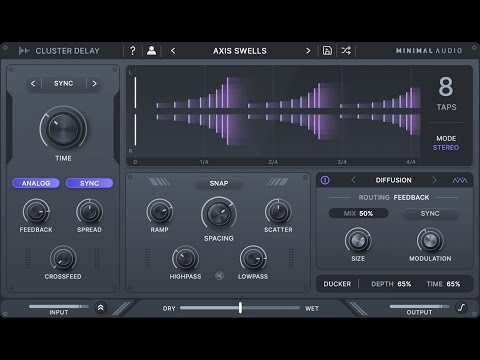Click the 4/4 timeline marker

pos(411,162)
